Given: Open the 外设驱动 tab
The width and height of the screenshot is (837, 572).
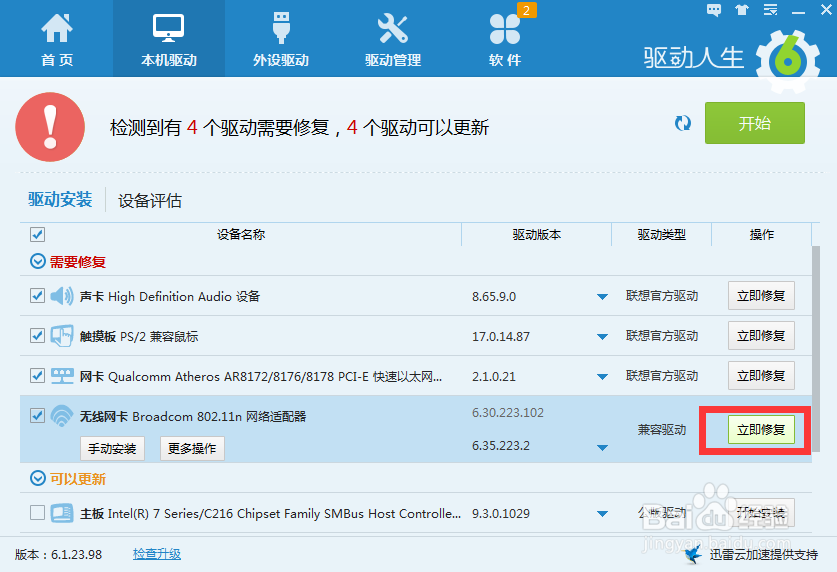Looking at the screenshot, I should click(x=281, y=39).
